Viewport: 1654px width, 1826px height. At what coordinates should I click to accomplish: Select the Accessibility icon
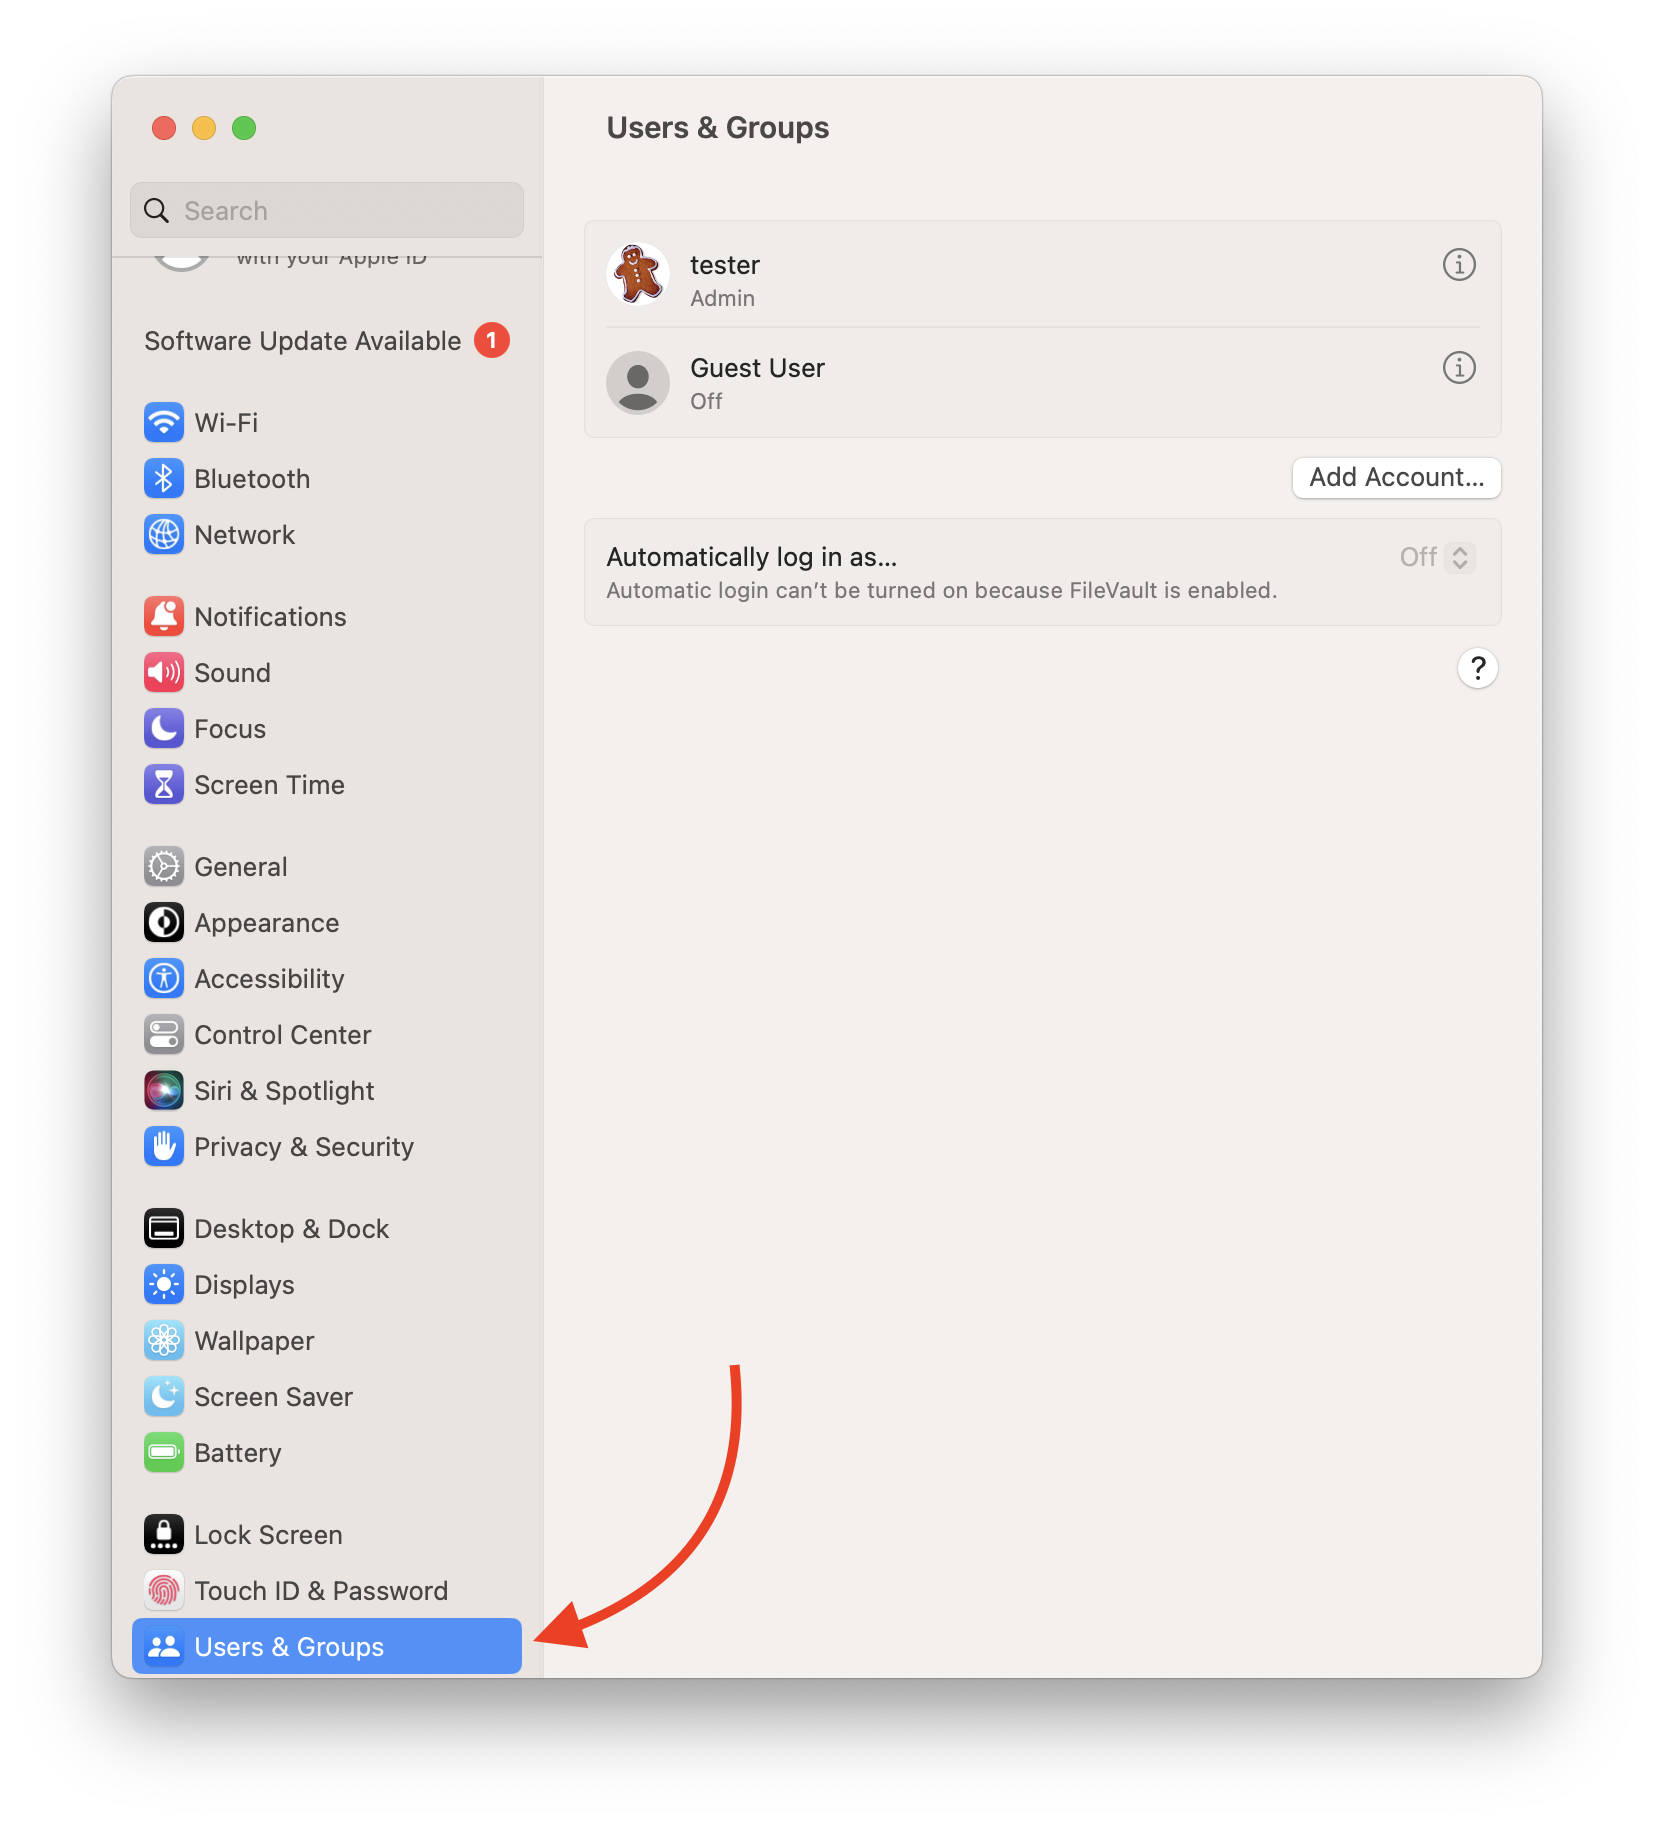[x=164, y=978]
